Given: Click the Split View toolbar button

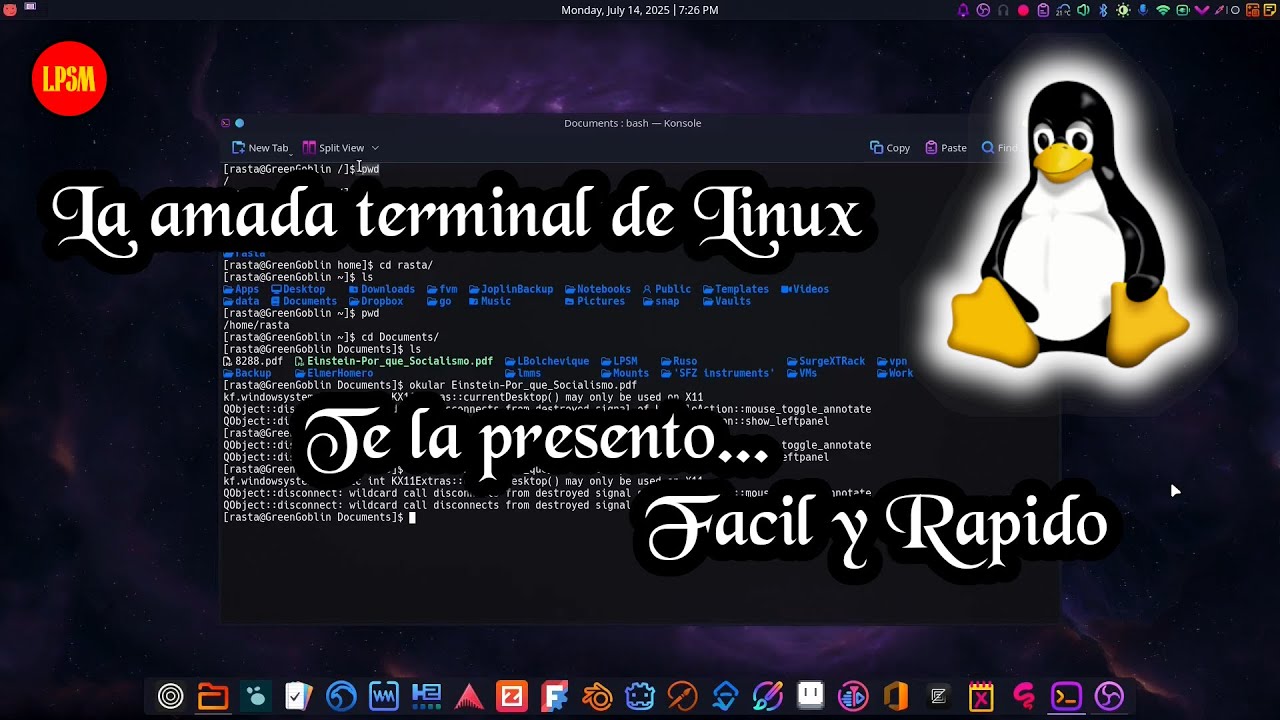Looking at the screenshot, I should [x=333, y=148].
